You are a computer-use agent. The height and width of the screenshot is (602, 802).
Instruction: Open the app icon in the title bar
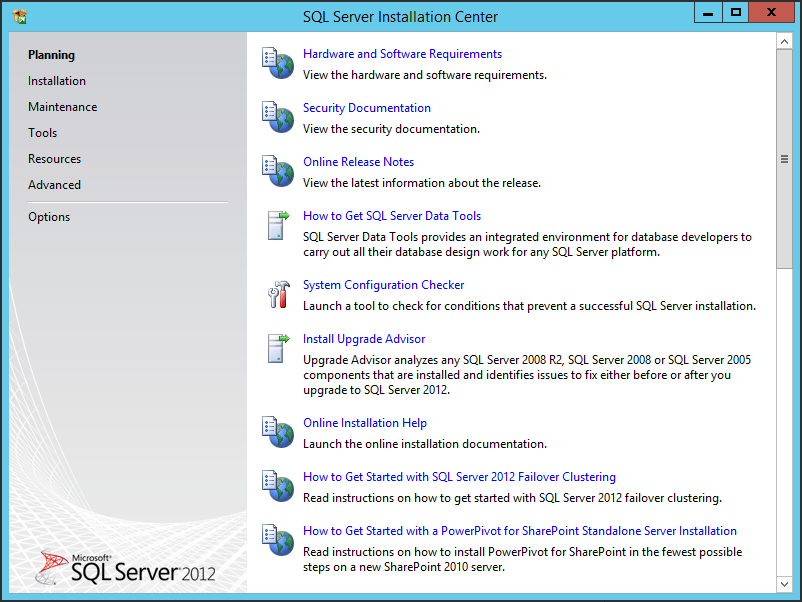20,16
